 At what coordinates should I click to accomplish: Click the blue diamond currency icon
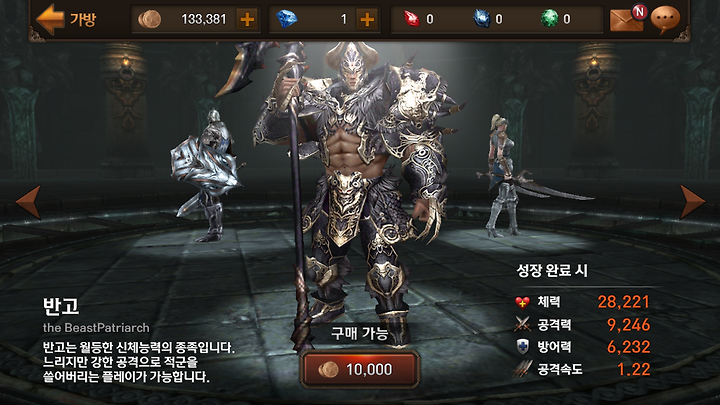pyautogui.click(x=287, y=19)
